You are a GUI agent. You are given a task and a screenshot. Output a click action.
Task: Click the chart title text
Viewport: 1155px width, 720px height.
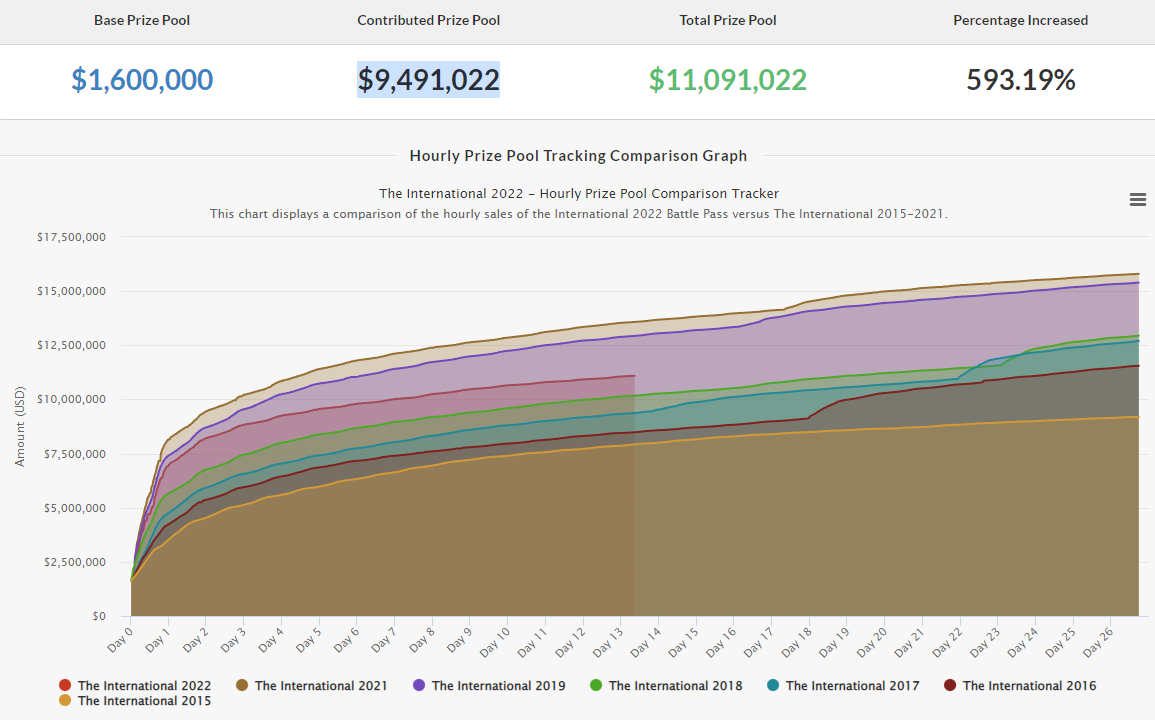[x=578, y=193]
